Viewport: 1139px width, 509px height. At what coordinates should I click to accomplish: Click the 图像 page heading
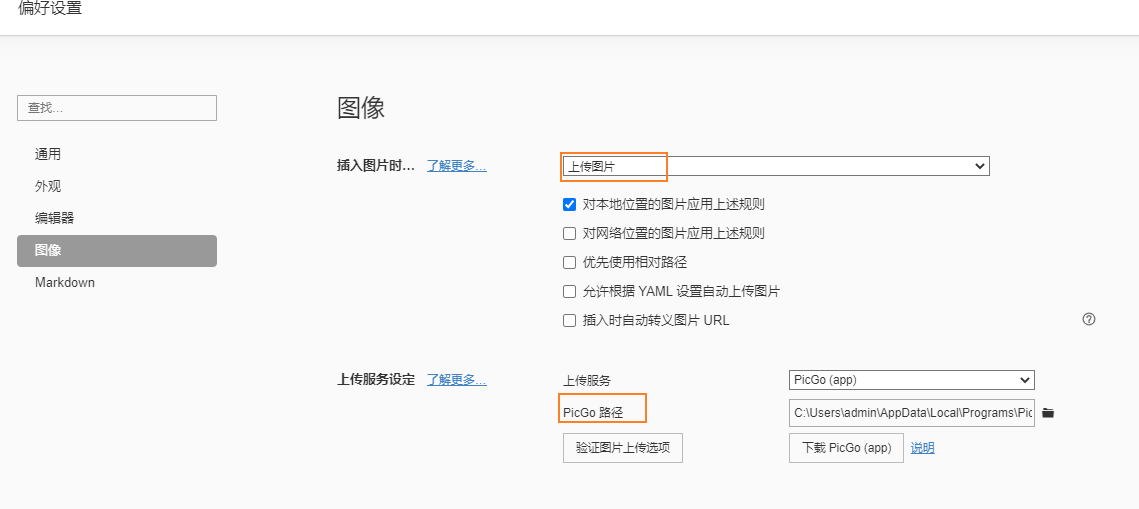click(x=361, y=107)
